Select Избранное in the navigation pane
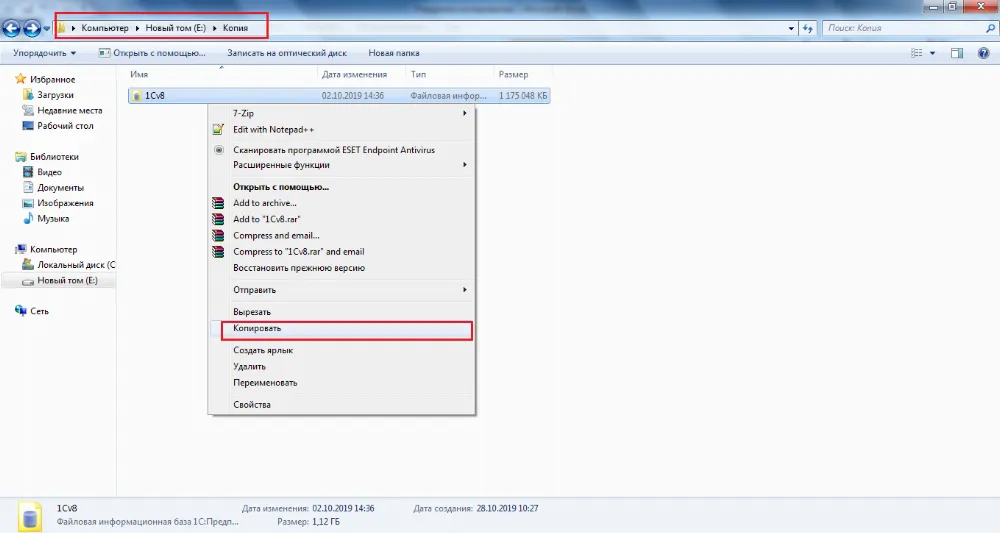The image size is (1000, 533). (x=52, y=79)
